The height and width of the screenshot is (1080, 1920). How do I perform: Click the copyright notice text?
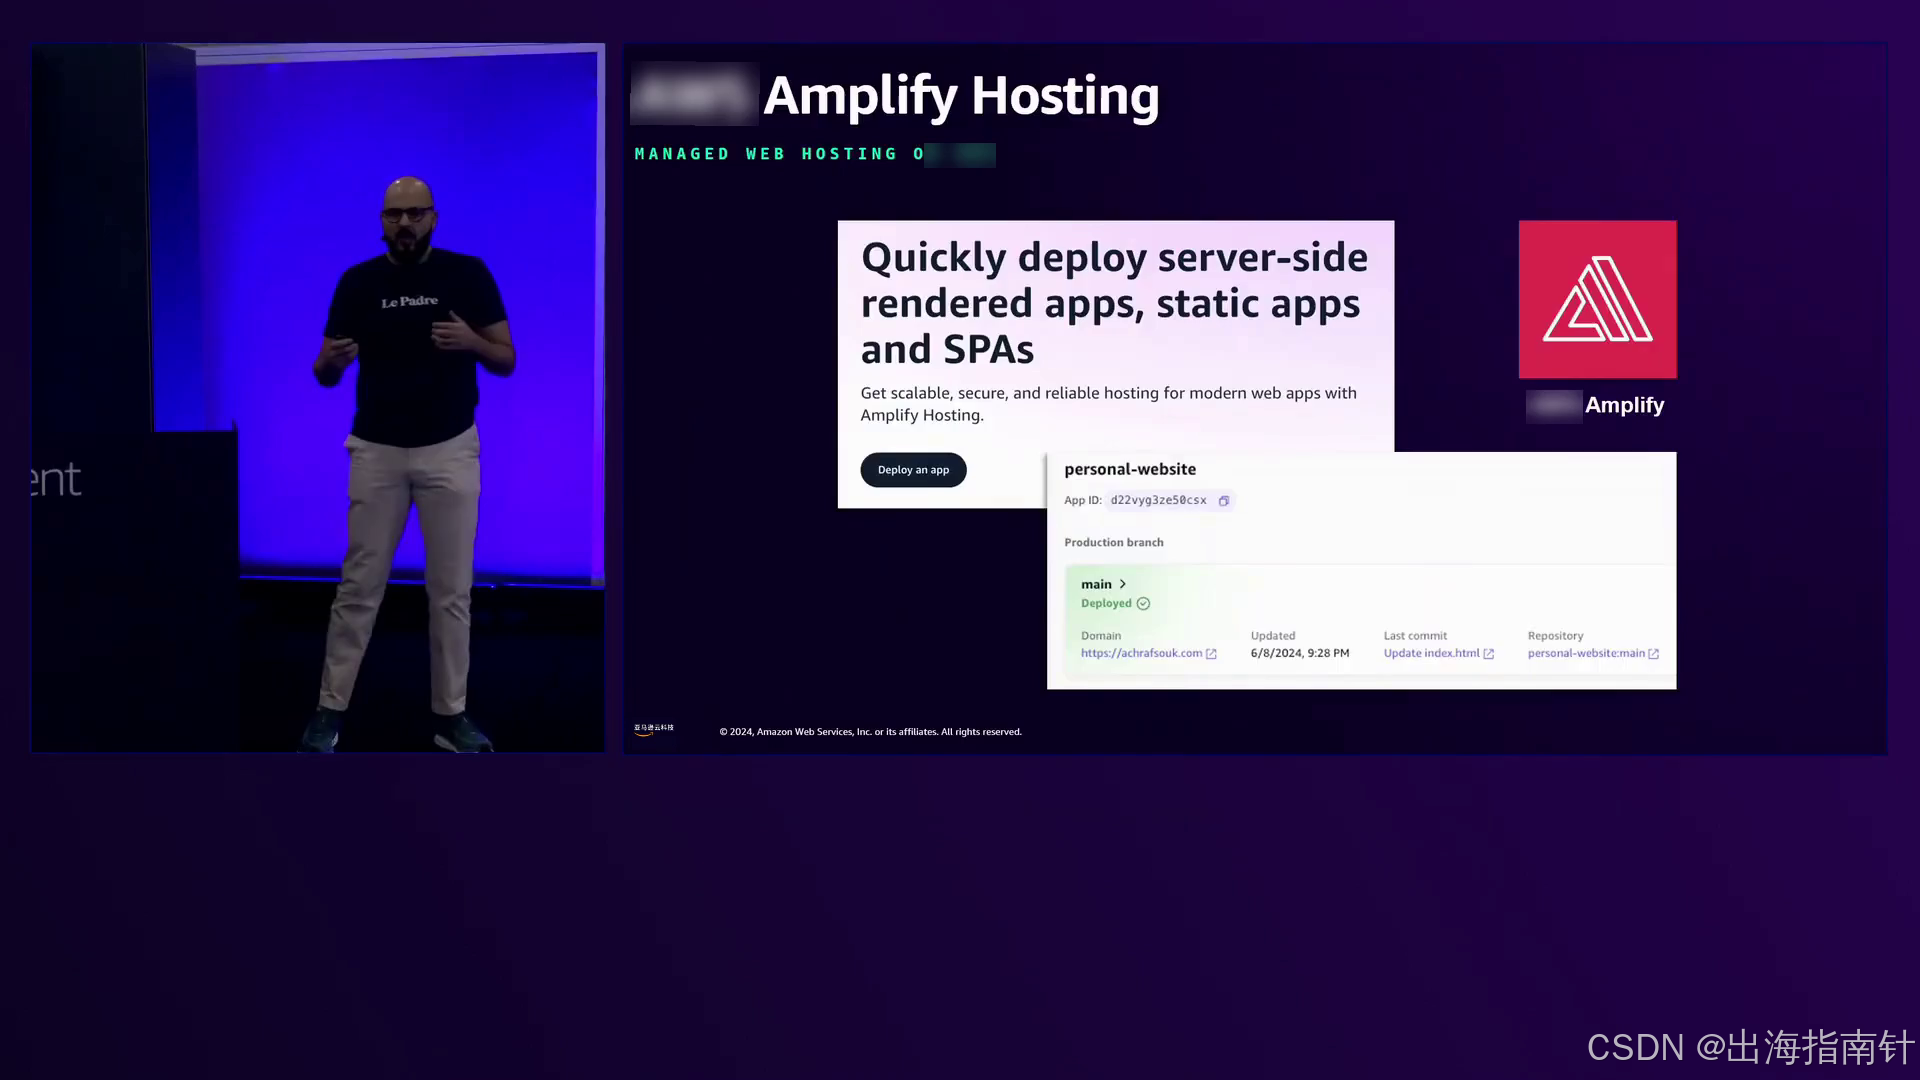click(870, 732)
